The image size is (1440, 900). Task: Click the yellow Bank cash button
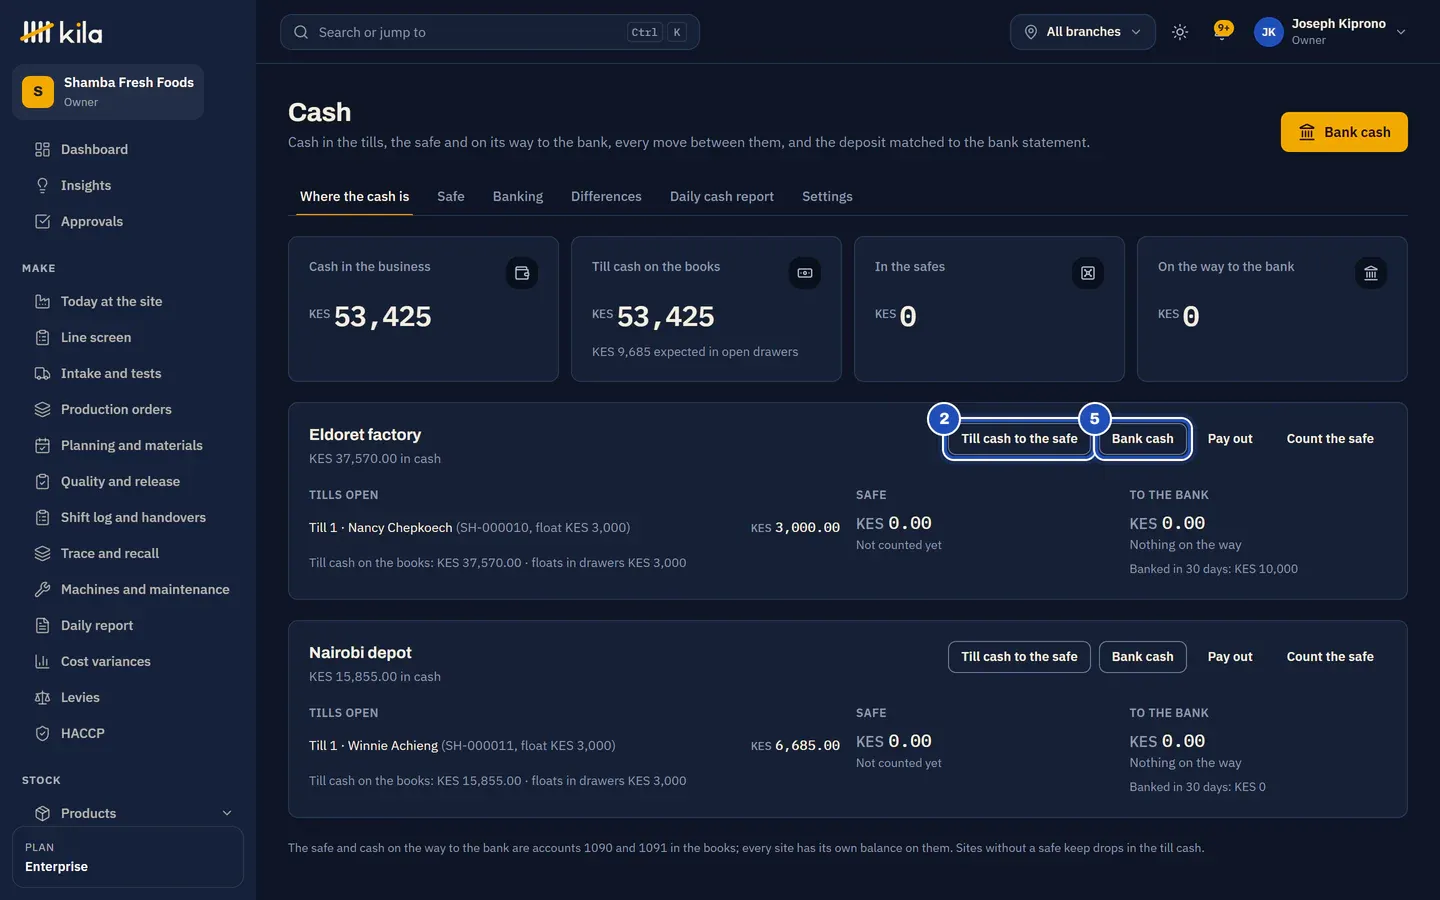tap(1344, 132)
